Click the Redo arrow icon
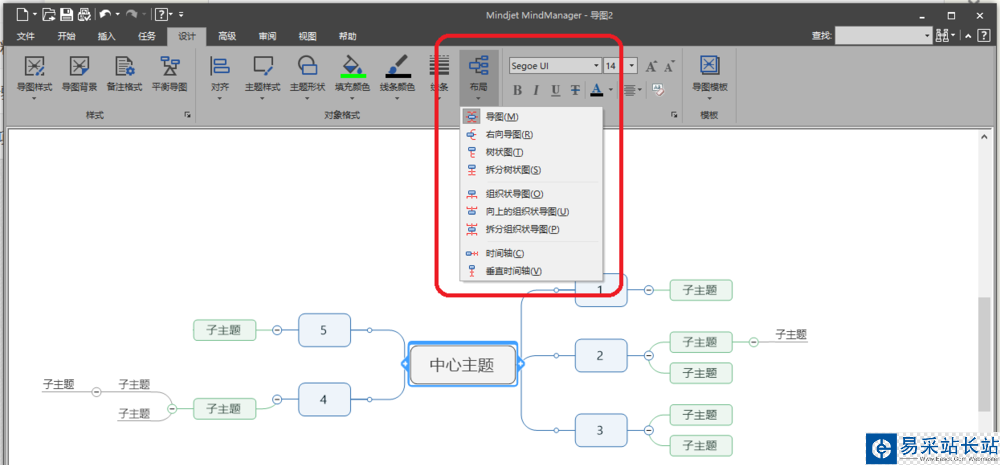Viewport: 1000px width, 465px height. pyautogui.click(x=131, y=13)
